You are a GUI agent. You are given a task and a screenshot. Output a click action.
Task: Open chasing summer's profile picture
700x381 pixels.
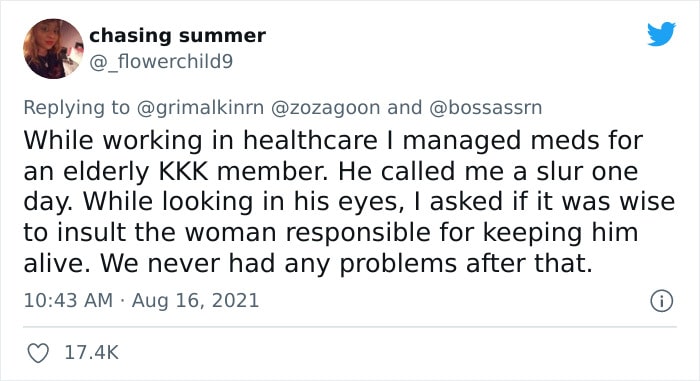[x=53, y=49]
